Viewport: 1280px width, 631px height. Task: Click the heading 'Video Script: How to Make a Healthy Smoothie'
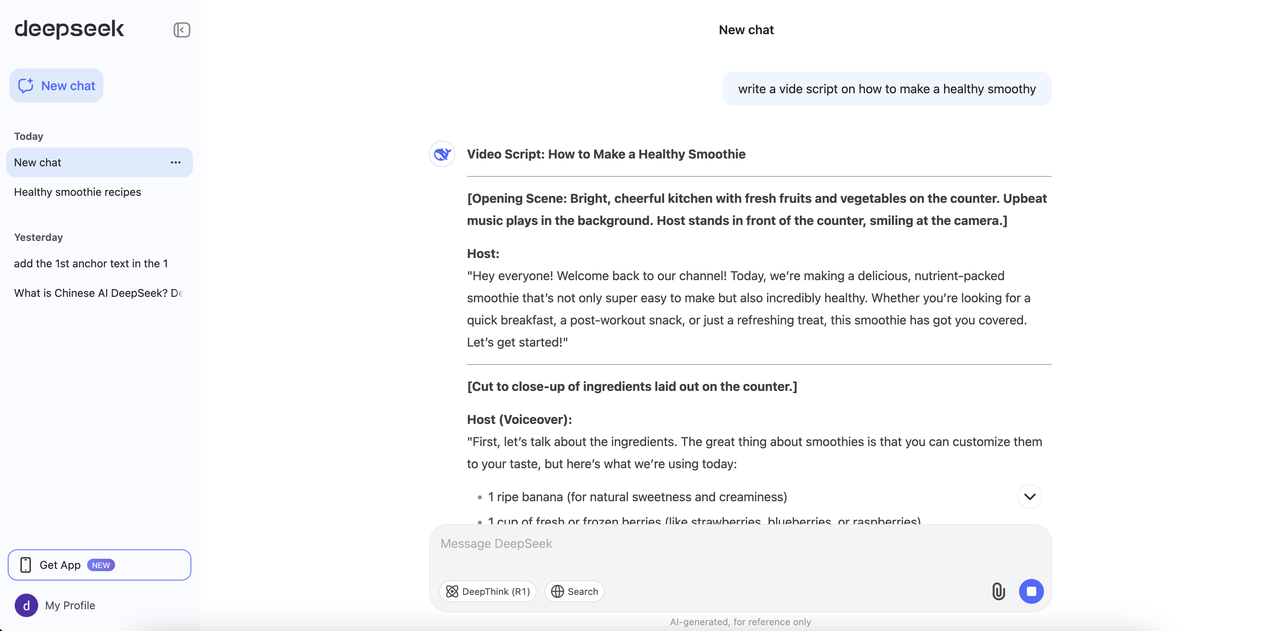pos(606,154)
